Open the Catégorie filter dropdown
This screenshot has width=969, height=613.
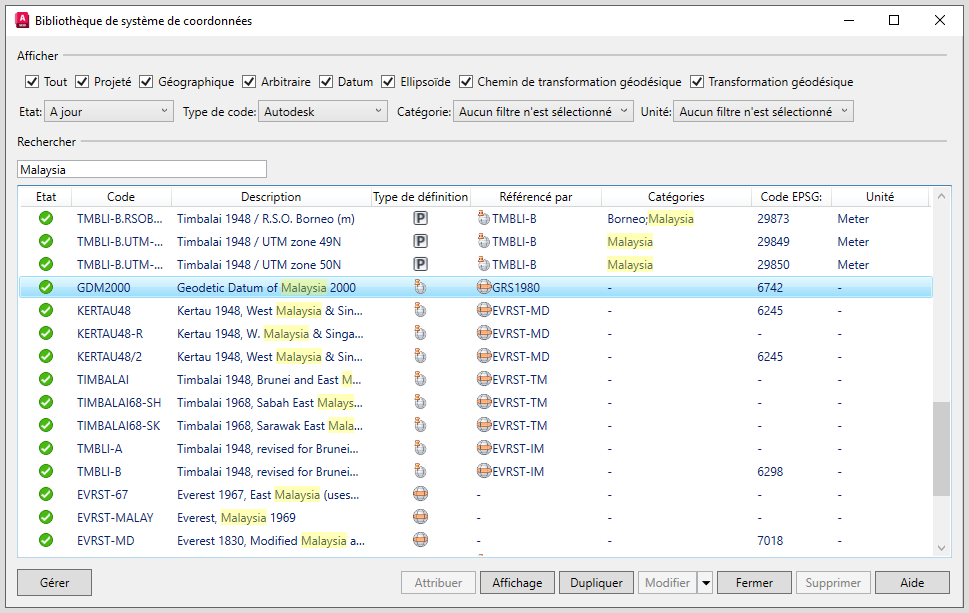click(543, 112)
